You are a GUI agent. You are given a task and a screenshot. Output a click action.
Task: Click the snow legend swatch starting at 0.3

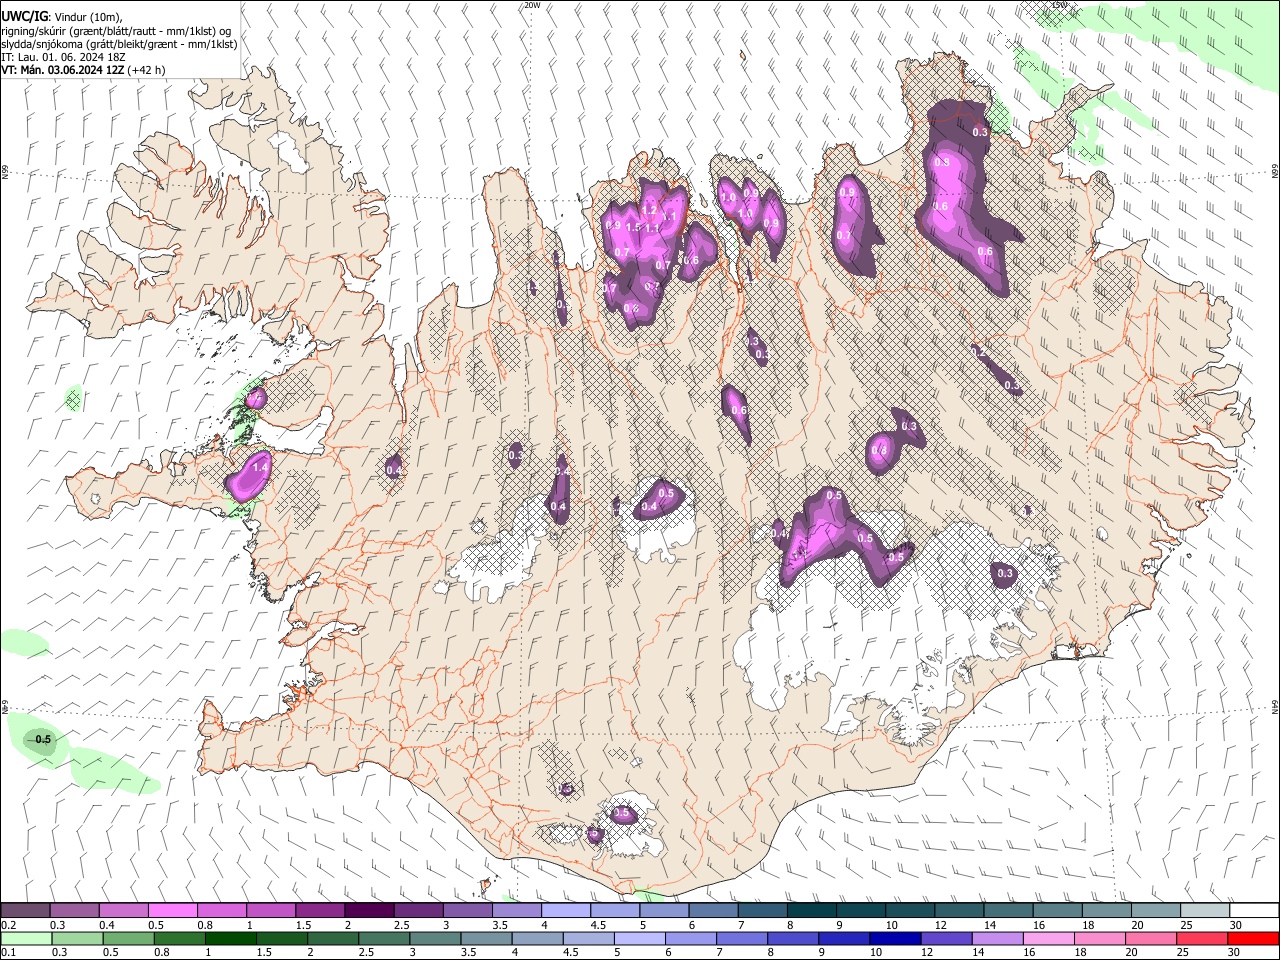[x=74, y=911]
